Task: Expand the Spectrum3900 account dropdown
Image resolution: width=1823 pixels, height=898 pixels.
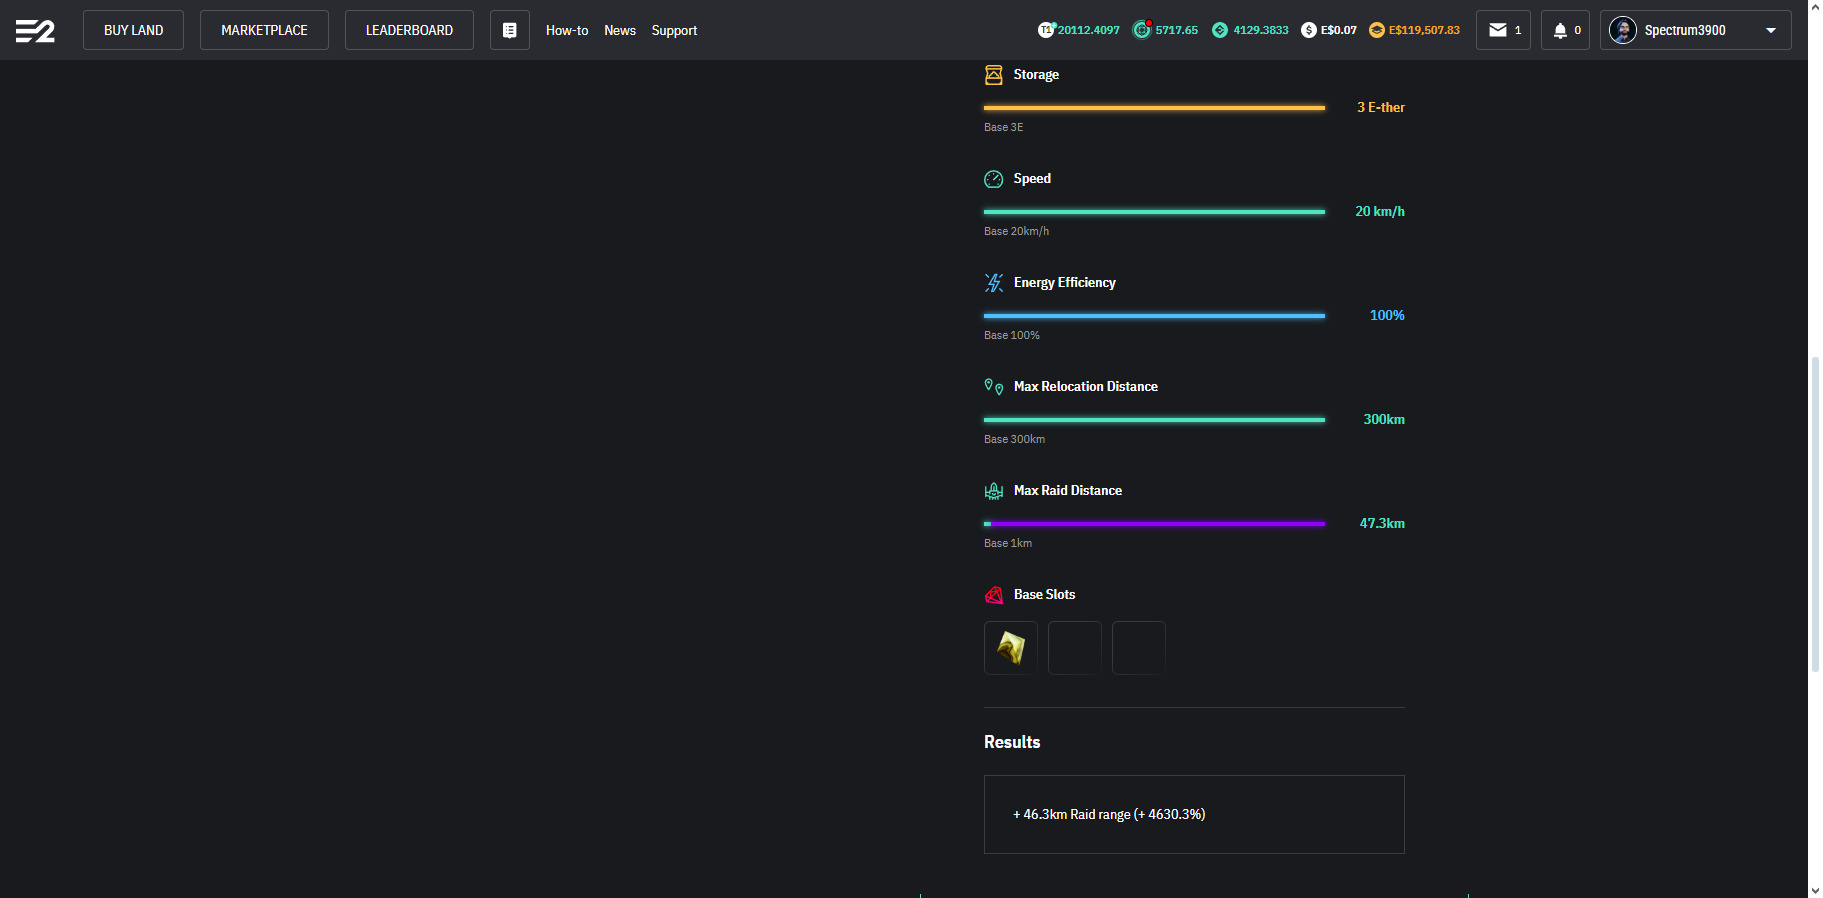Action: pyautogui.click(x=1771, y=30)
